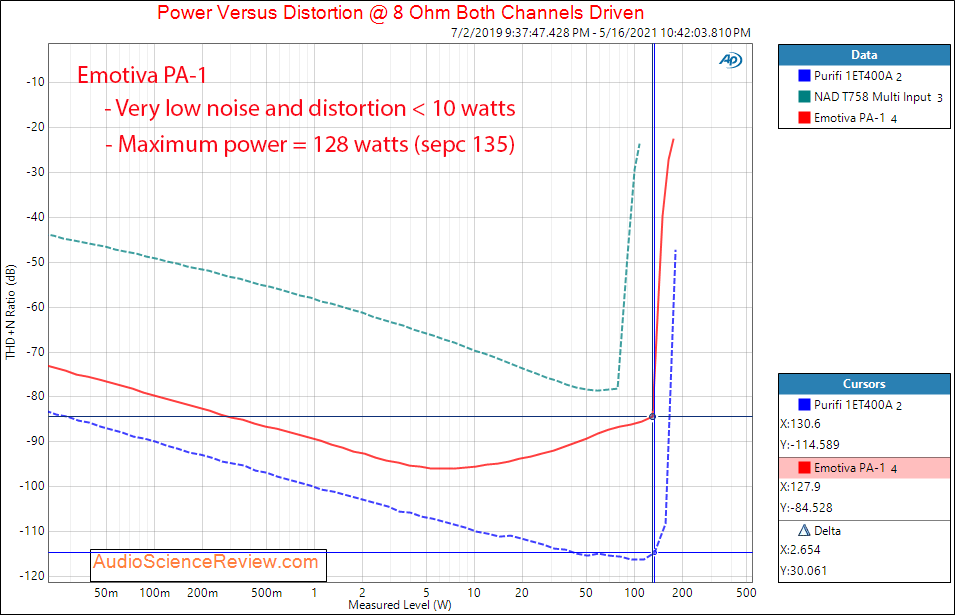Click the Delta triangle icon in Cursors

[804, 530]
